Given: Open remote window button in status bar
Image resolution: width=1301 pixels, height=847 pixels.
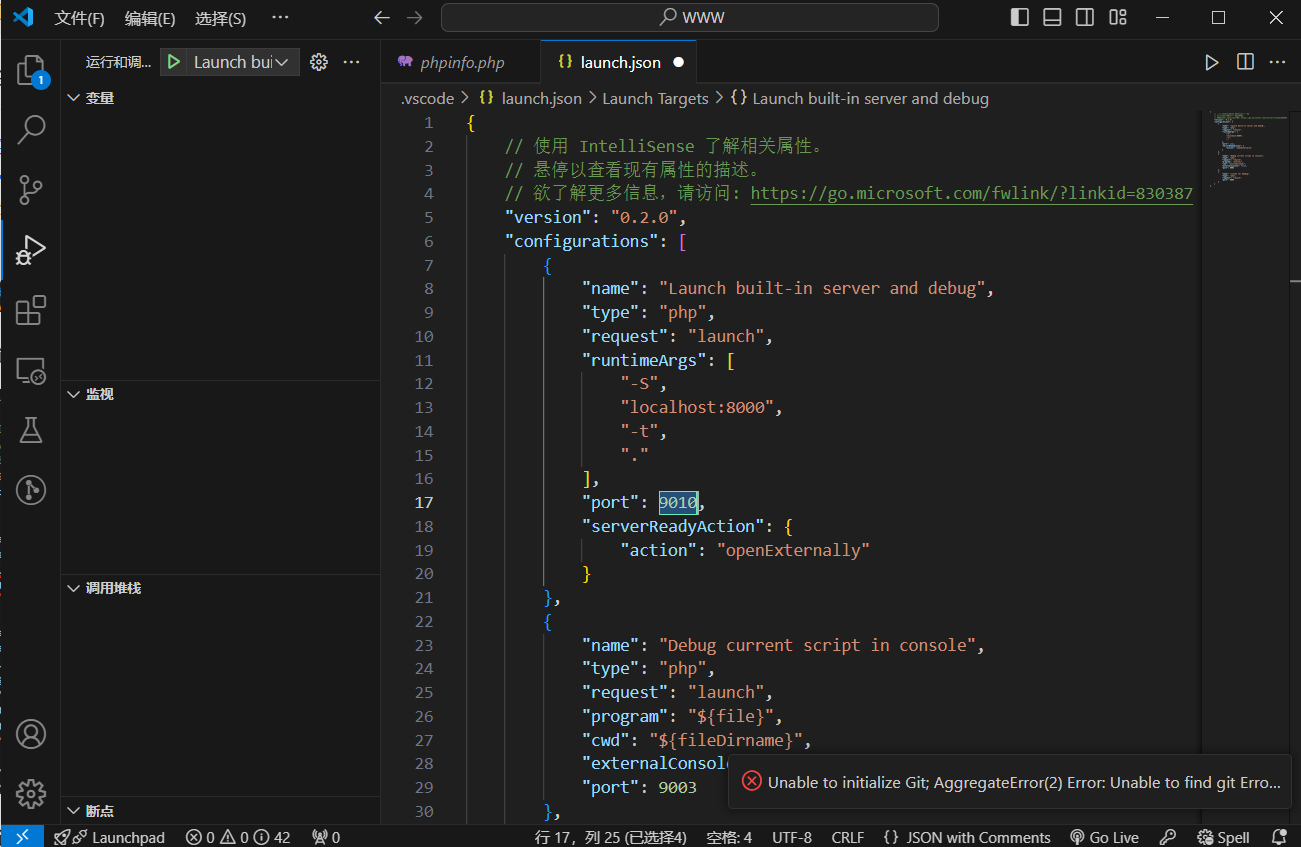Looking at the screenshot, I should pos(22,837).
